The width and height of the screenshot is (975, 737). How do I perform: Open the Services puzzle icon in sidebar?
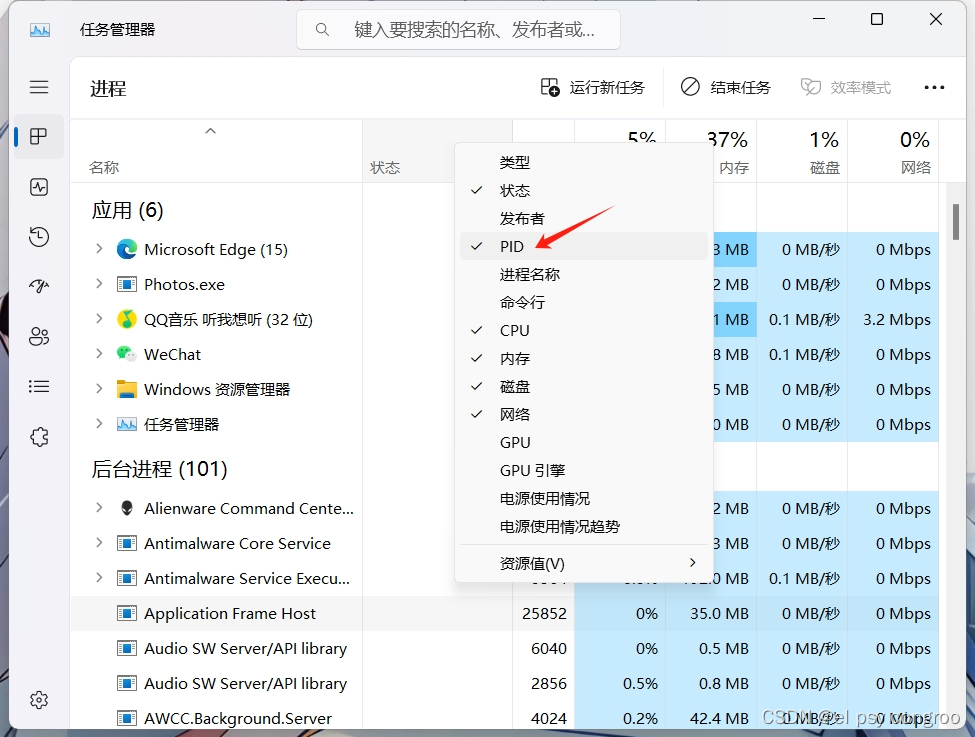pyautogui.click(x=39, y=437)
